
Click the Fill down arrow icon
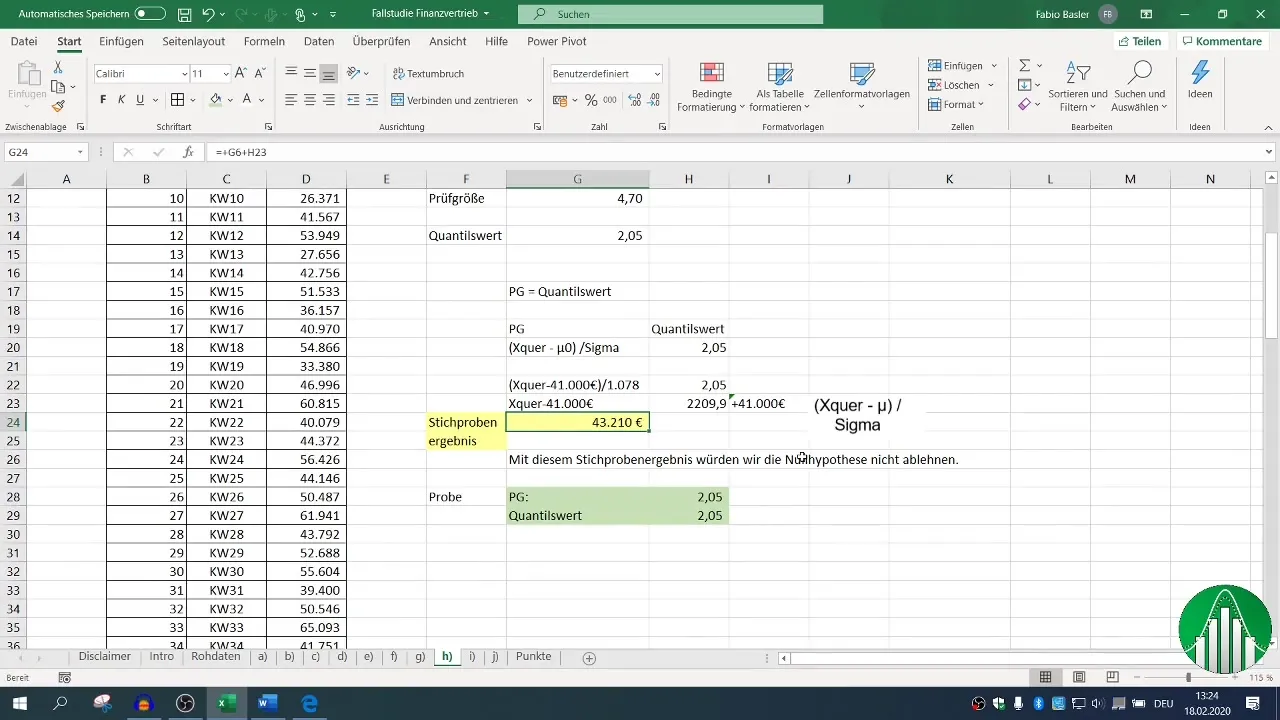[x=1025, y=85]
